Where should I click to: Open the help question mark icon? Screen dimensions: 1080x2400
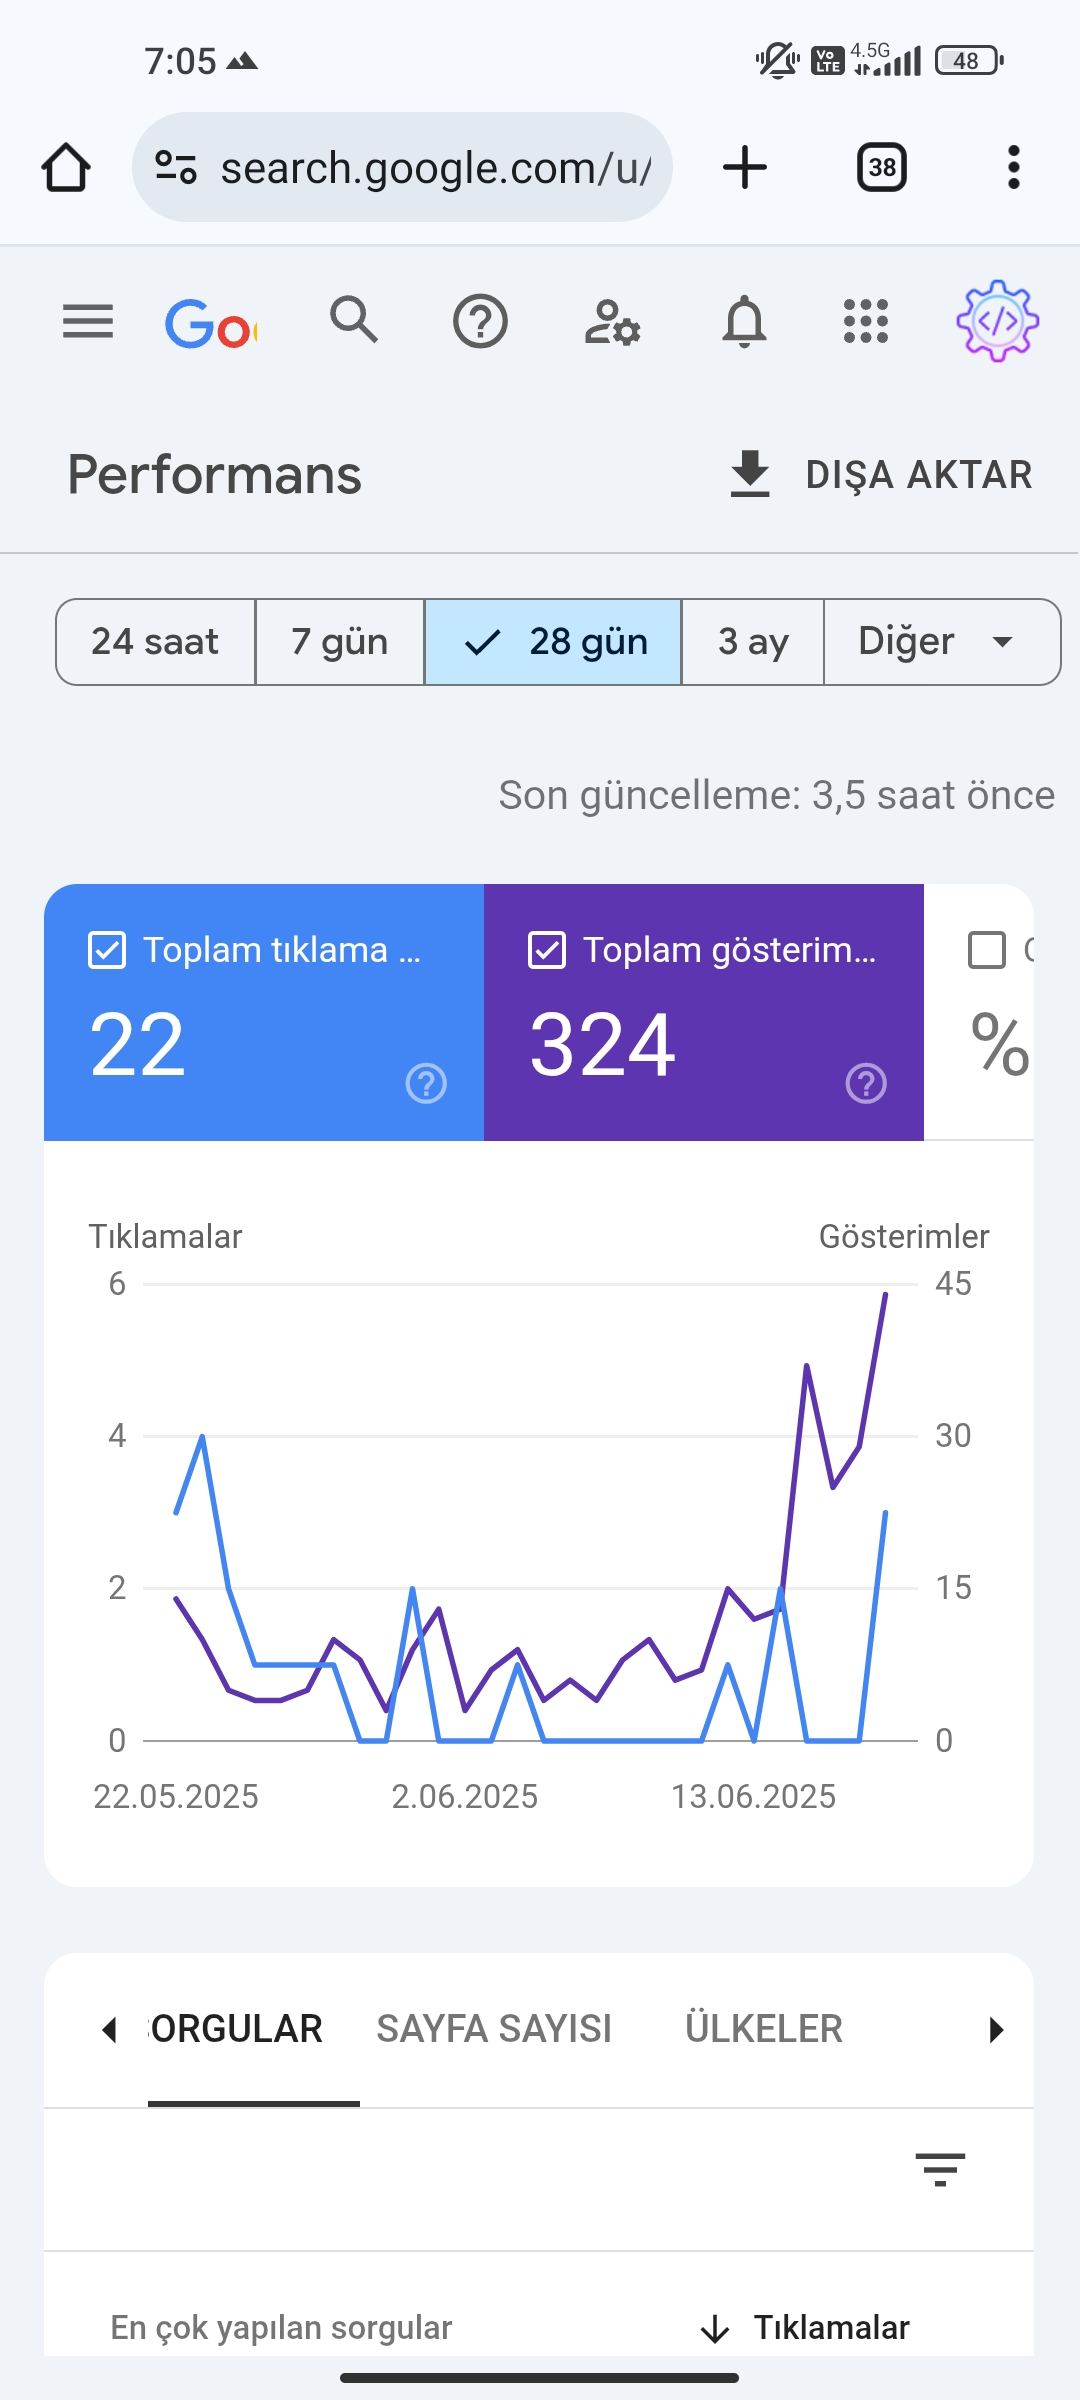(x=480, y=322)
